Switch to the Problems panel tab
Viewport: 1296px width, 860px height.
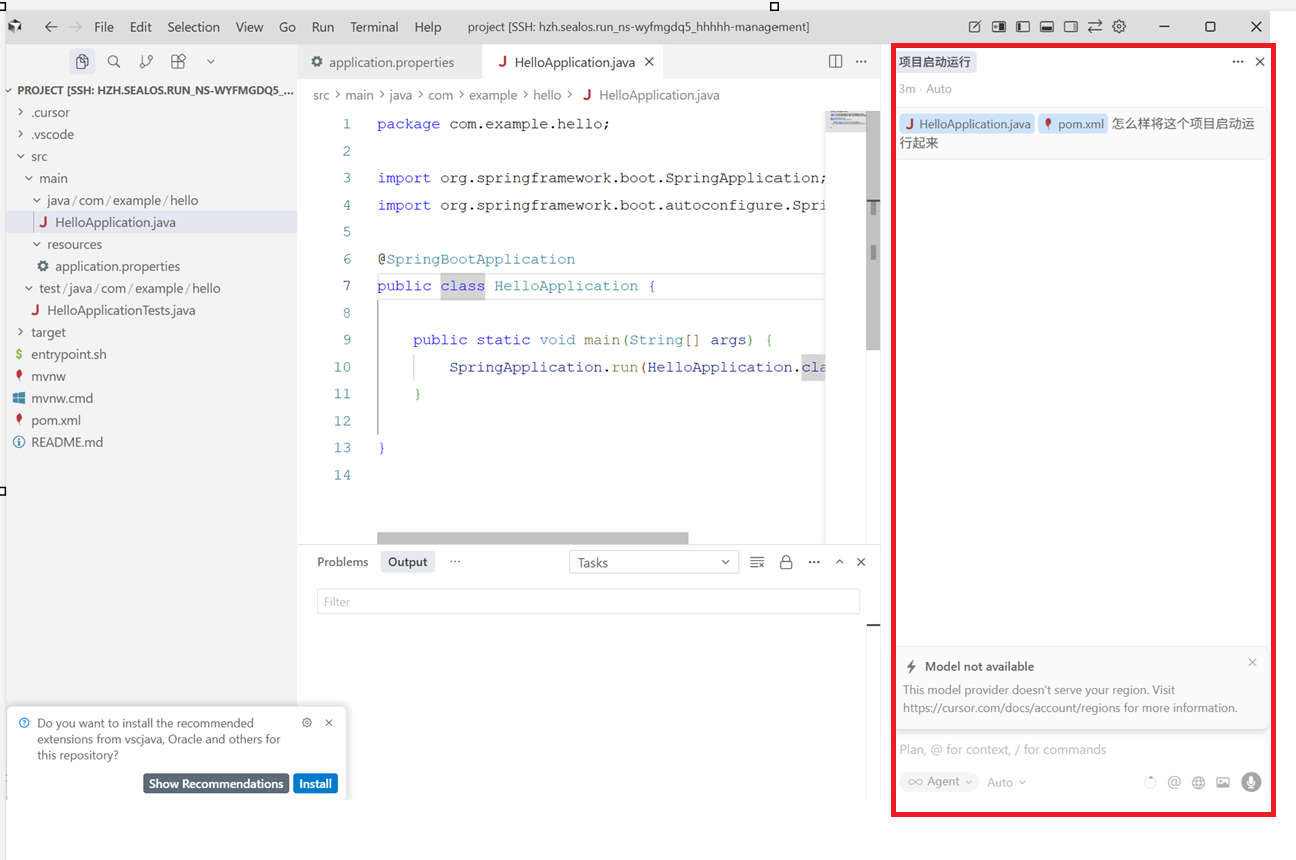click(x=343, y=562)
